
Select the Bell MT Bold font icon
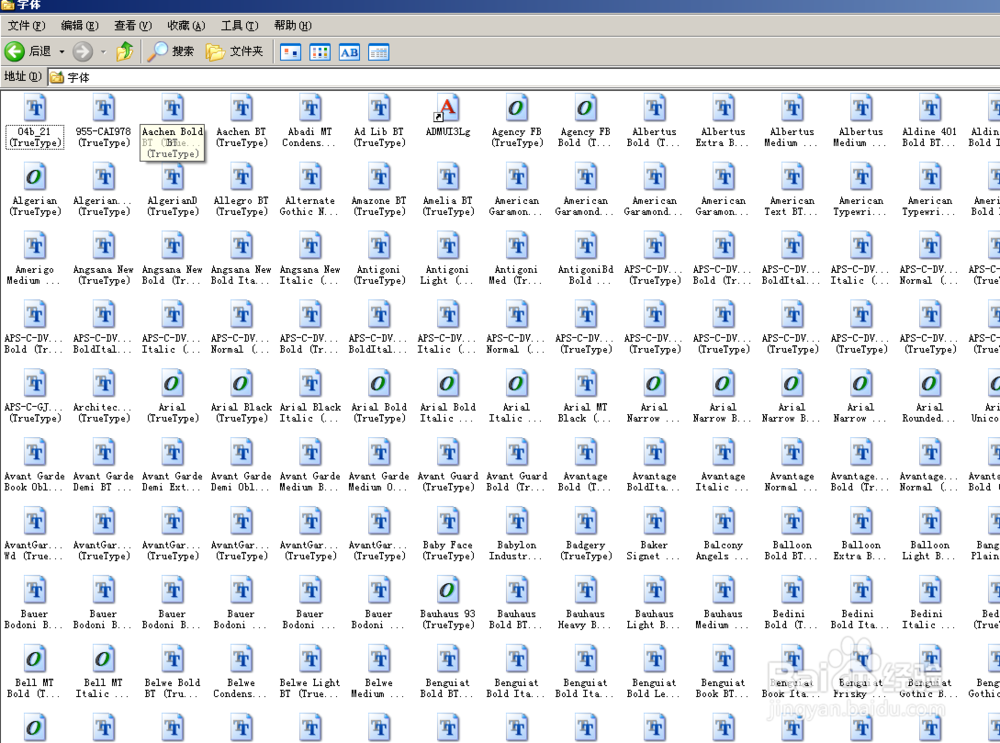(x=34, y=659)
